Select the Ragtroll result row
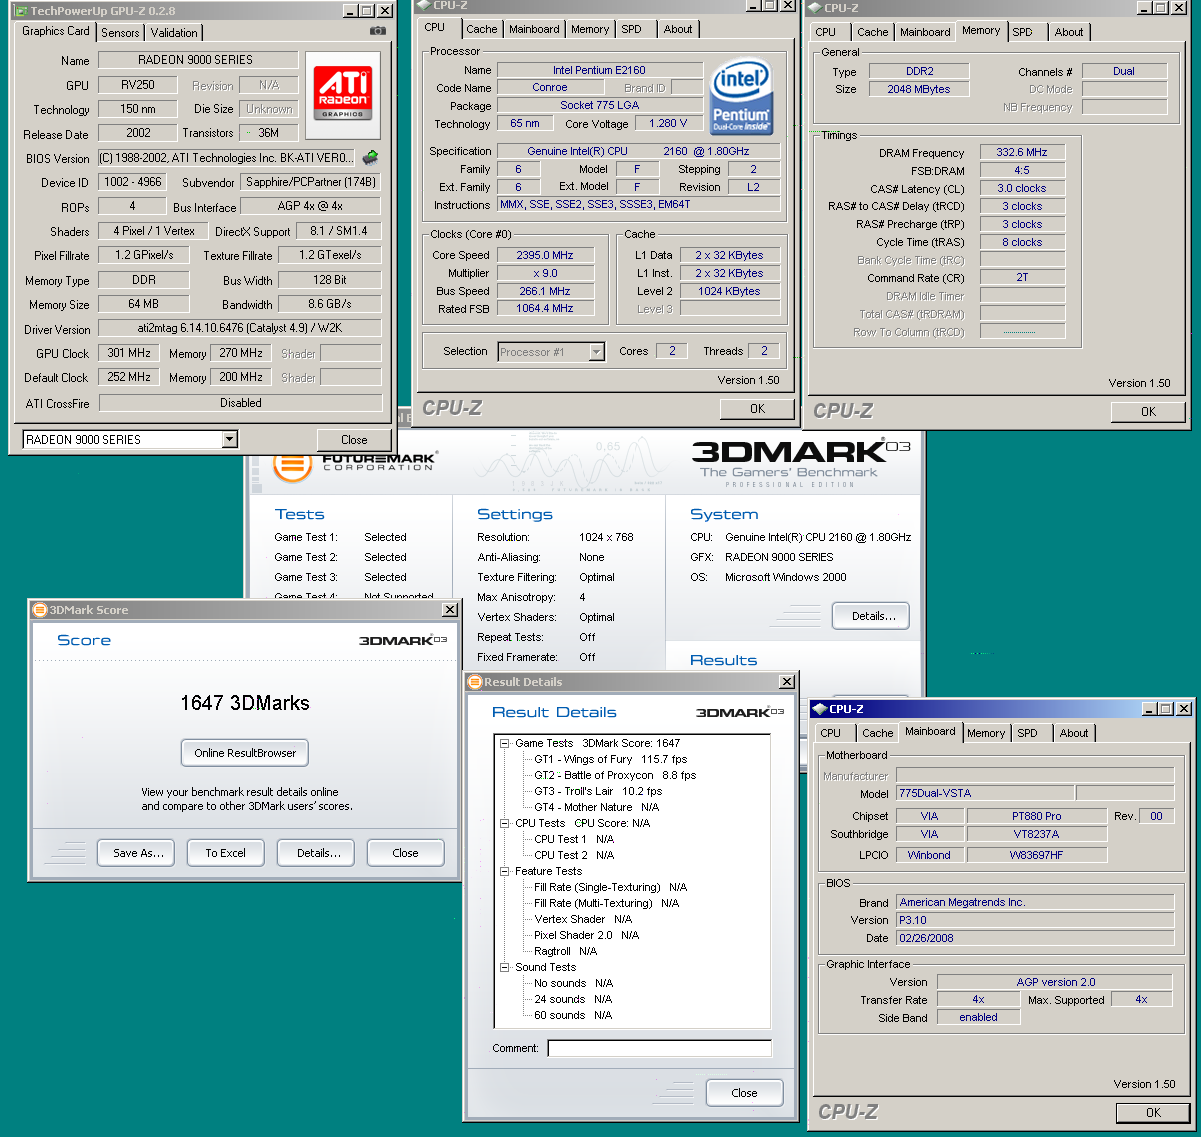Screen dimensions: 1201x1137 click(565, 951)
